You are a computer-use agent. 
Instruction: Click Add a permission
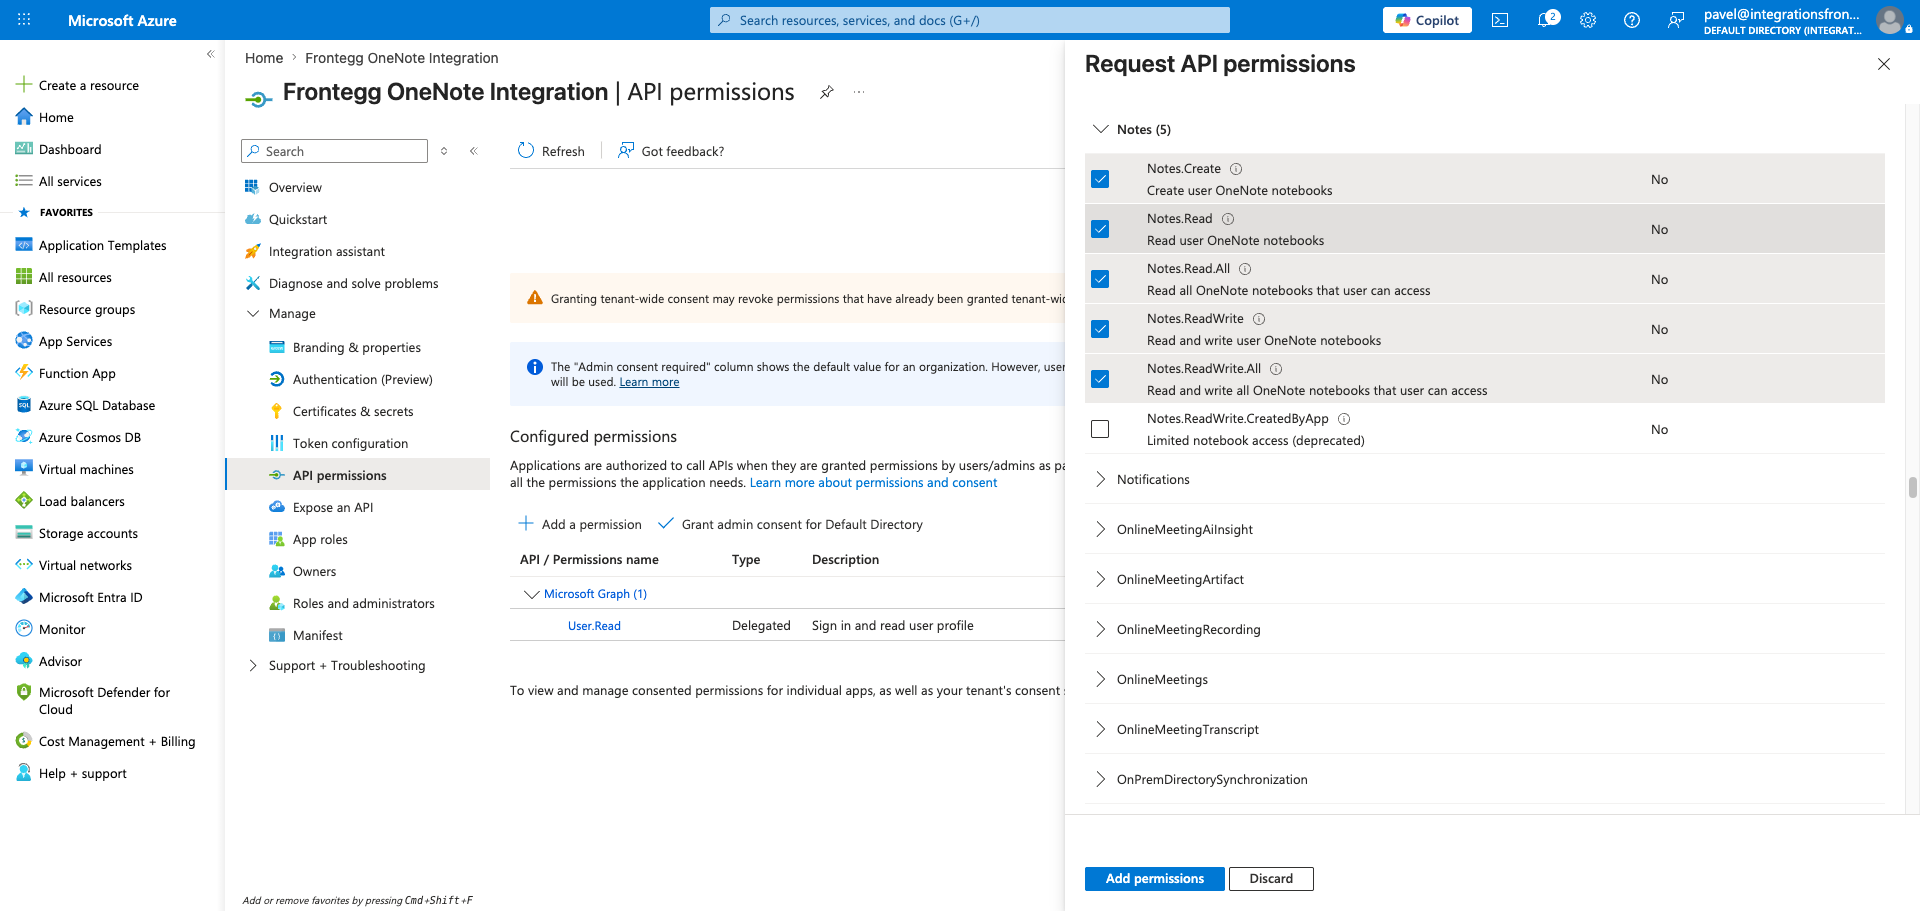coord(580,524)
